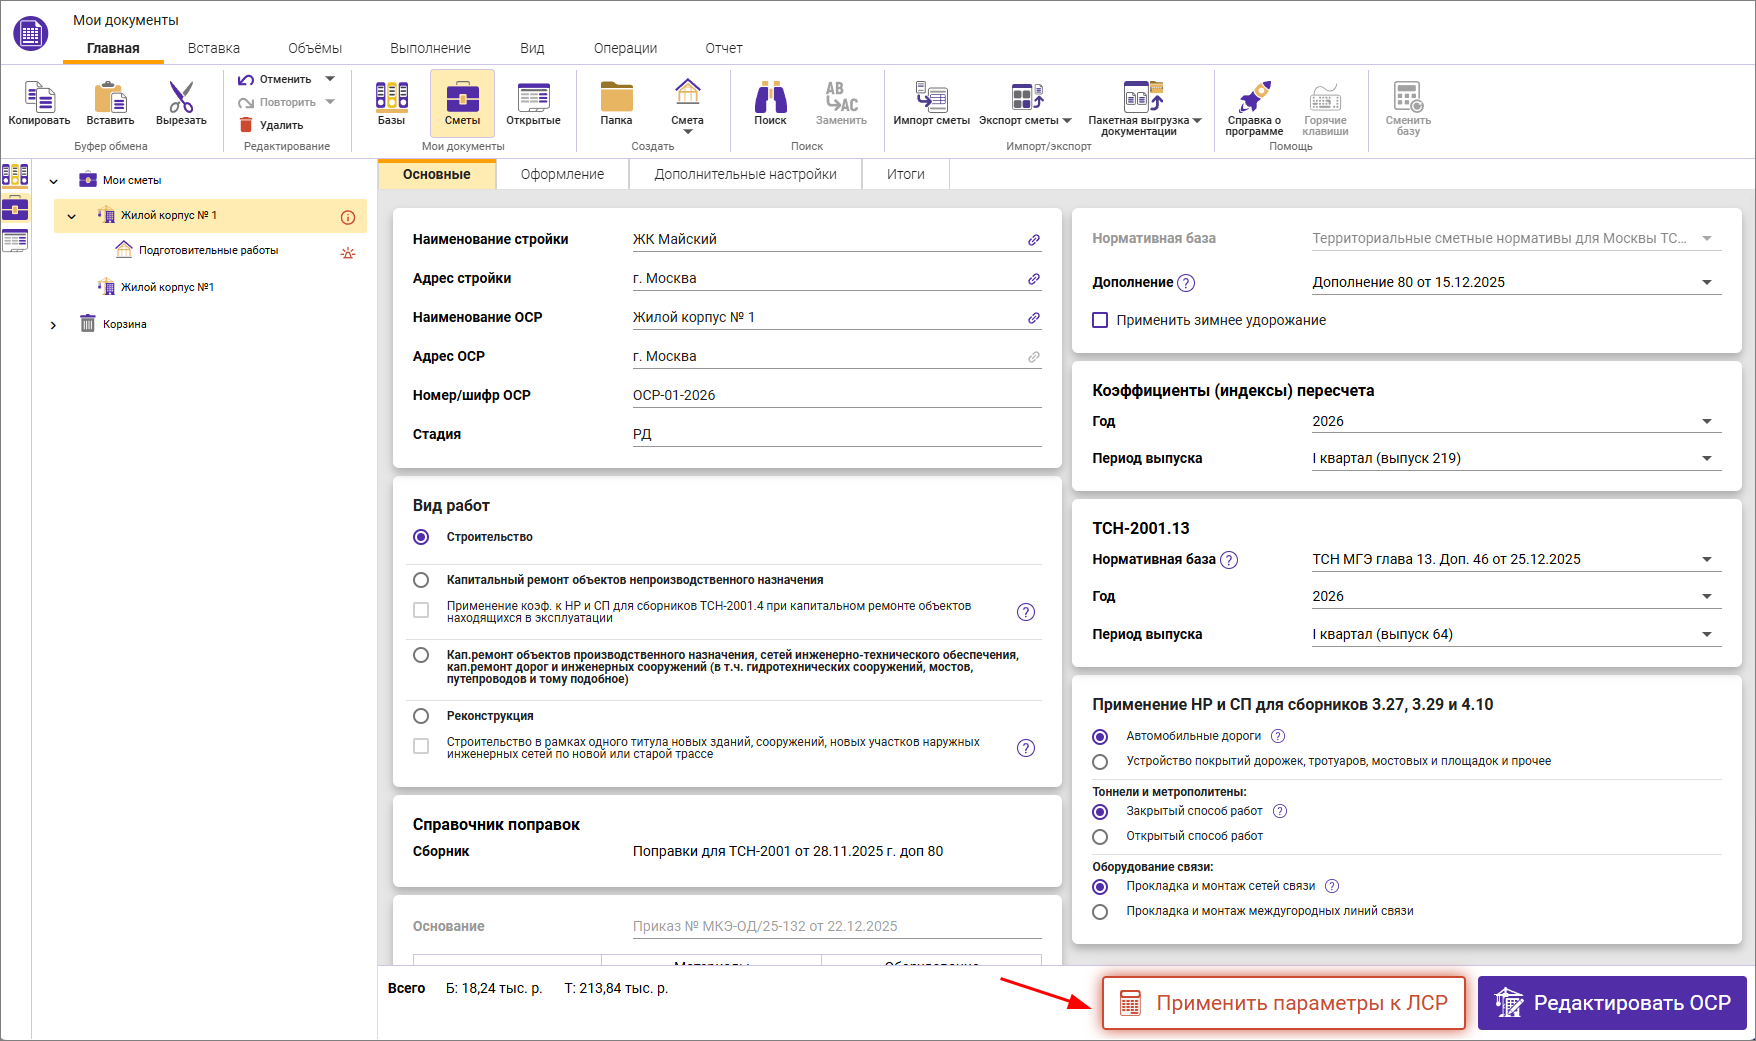Click the Редактировать ОСР button
This screenshot has height=1041, width=1756.
click(1612, 1003)
